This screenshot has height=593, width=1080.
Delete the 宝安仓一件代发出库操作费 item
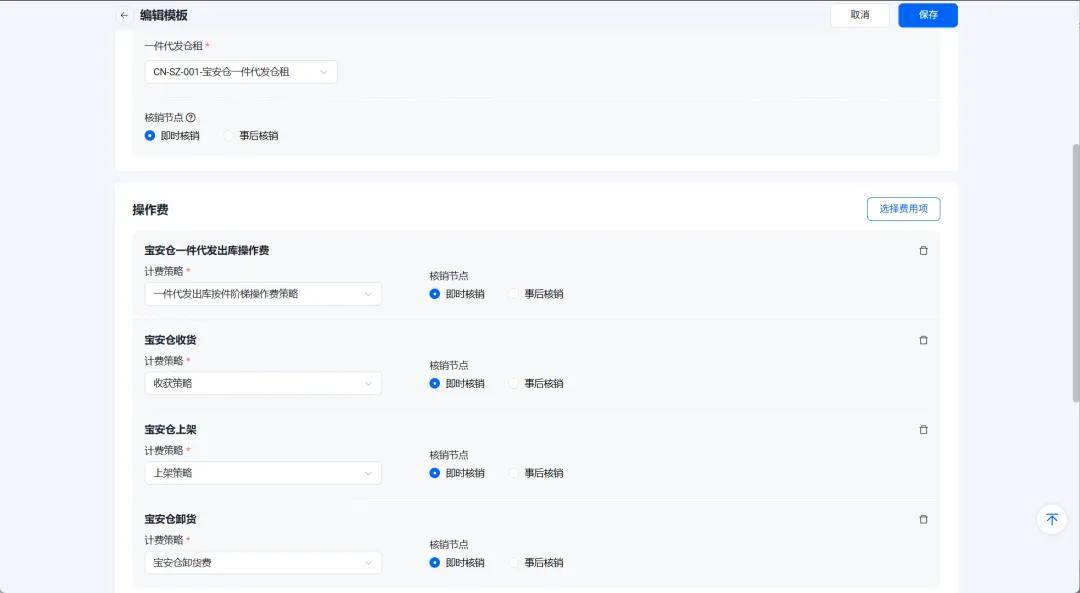(x=924, y=251)
